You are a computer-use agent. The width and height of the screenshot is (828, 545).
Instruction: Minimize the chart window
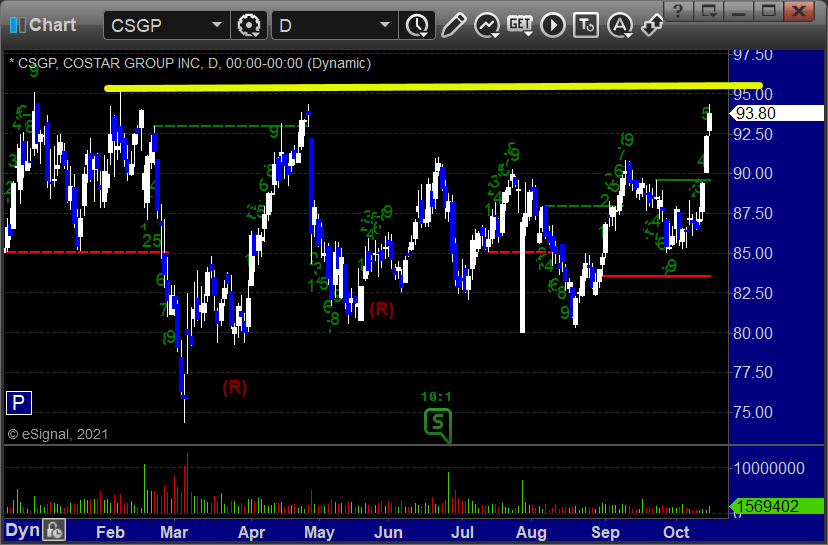739,11
